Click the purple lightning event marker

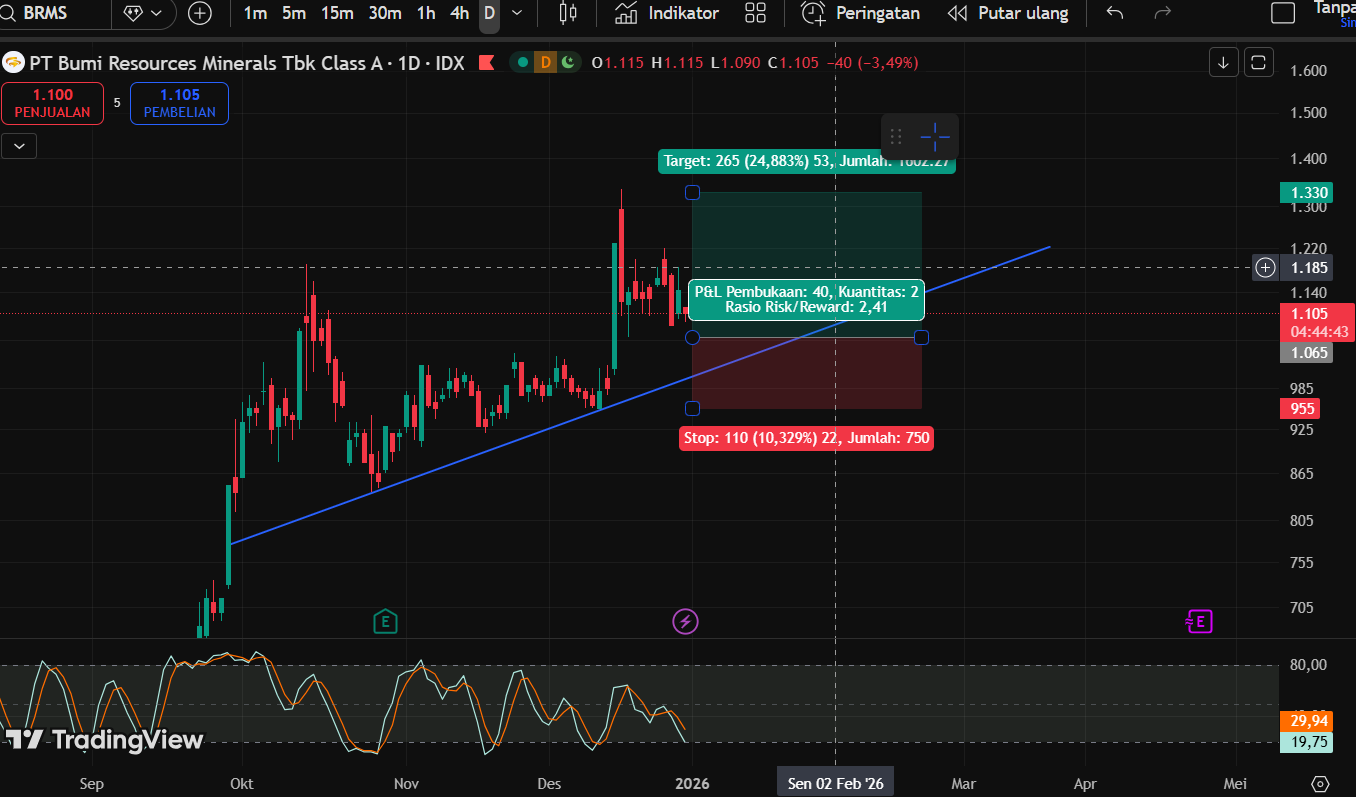tap(685, 622)
